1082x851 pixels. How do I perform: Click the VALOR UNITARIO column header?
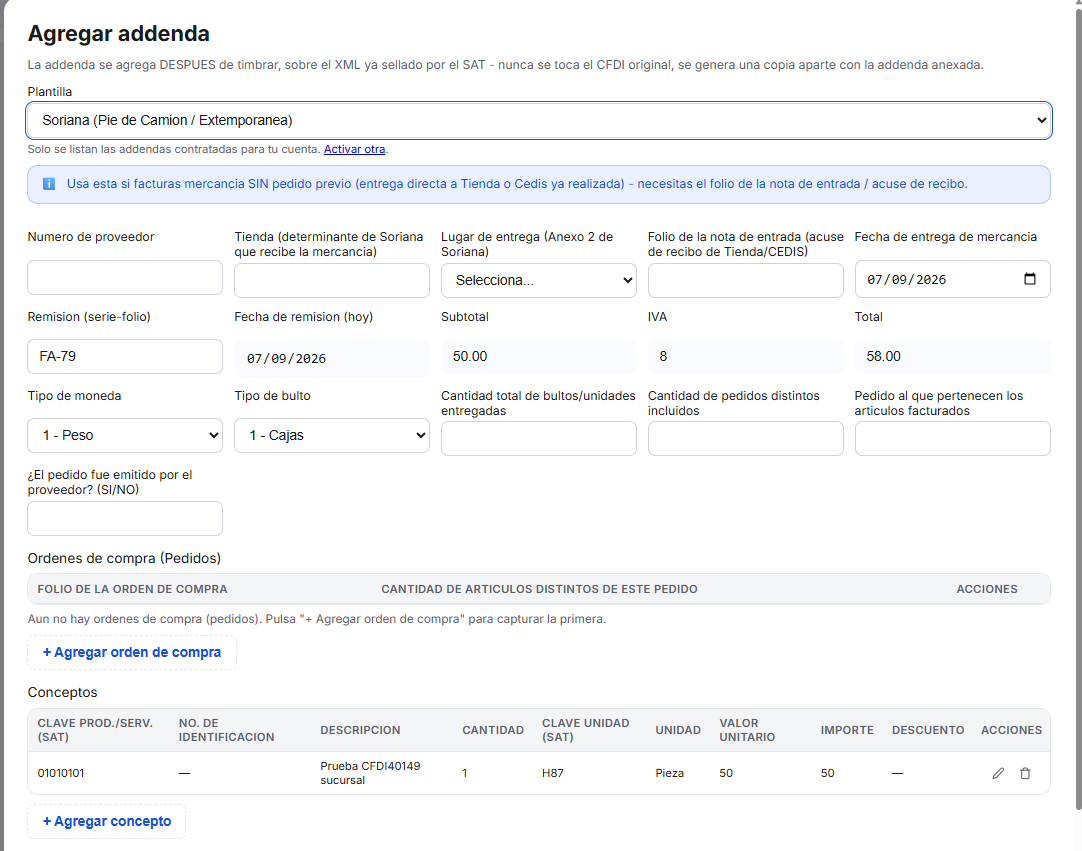click(747, 730)
